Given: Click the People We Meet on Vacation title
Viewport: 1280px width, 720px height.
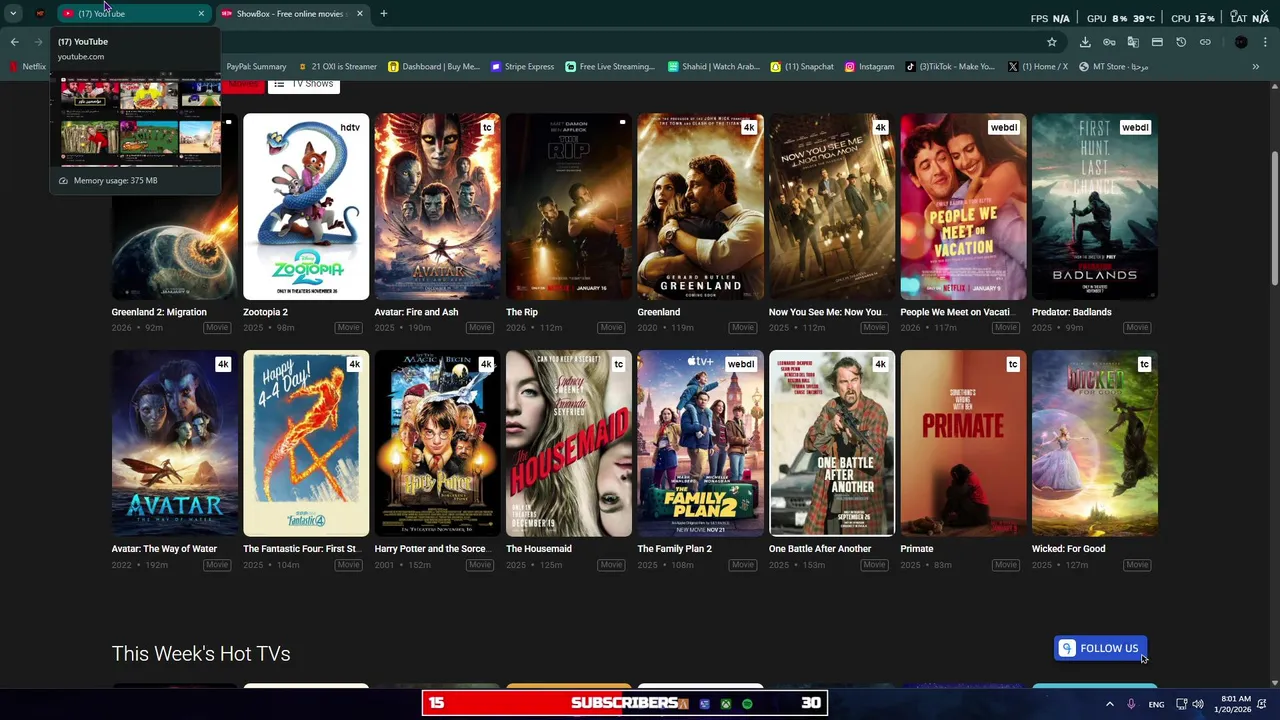Looking at the screenshot, I should pos(957,312).
